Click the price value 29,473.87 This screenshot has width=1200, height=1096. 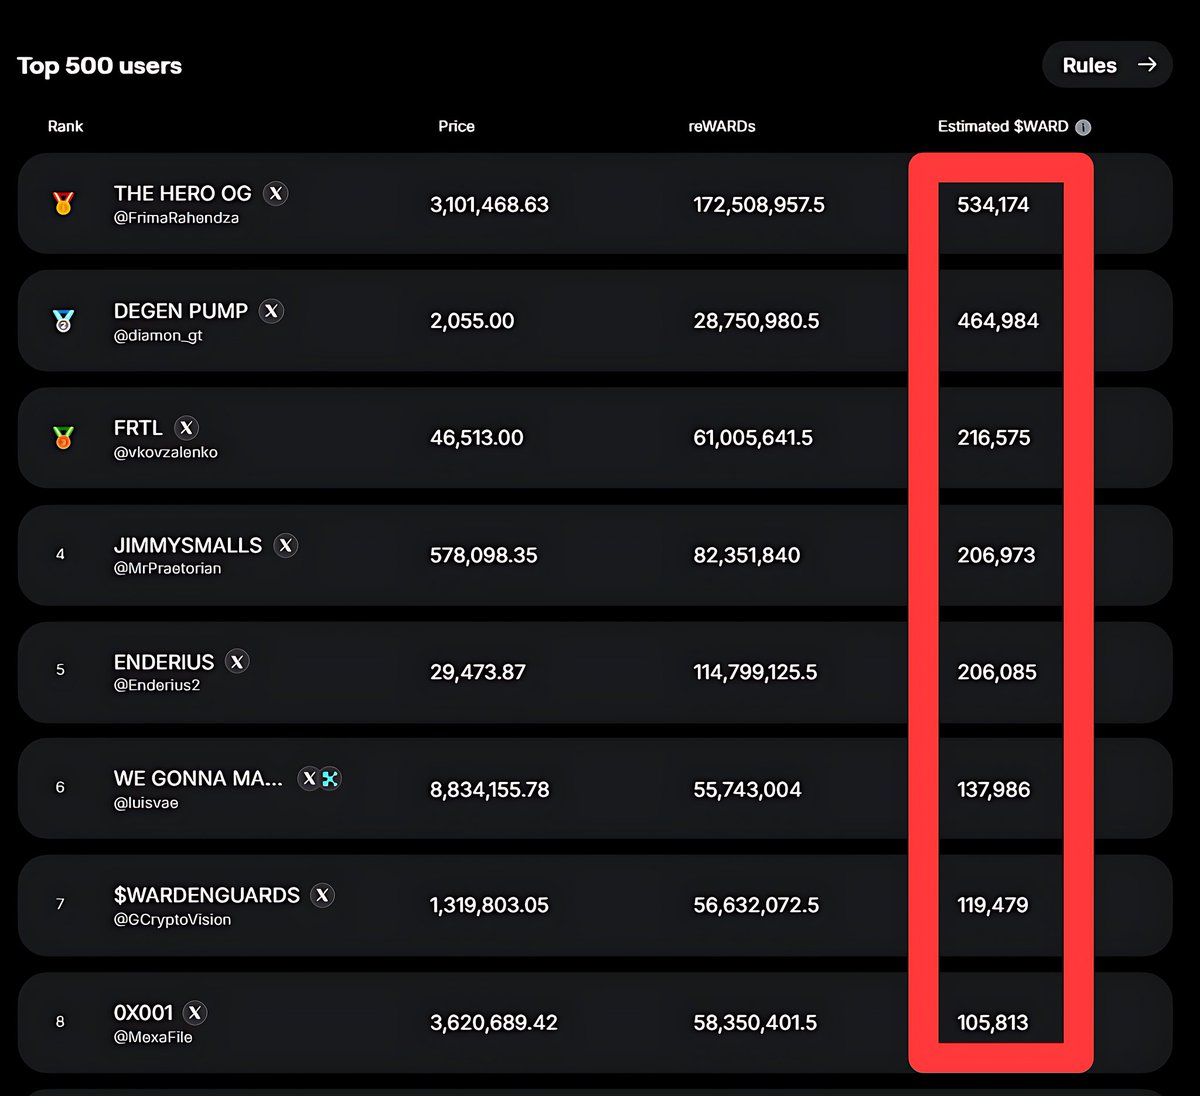(478, 672)
